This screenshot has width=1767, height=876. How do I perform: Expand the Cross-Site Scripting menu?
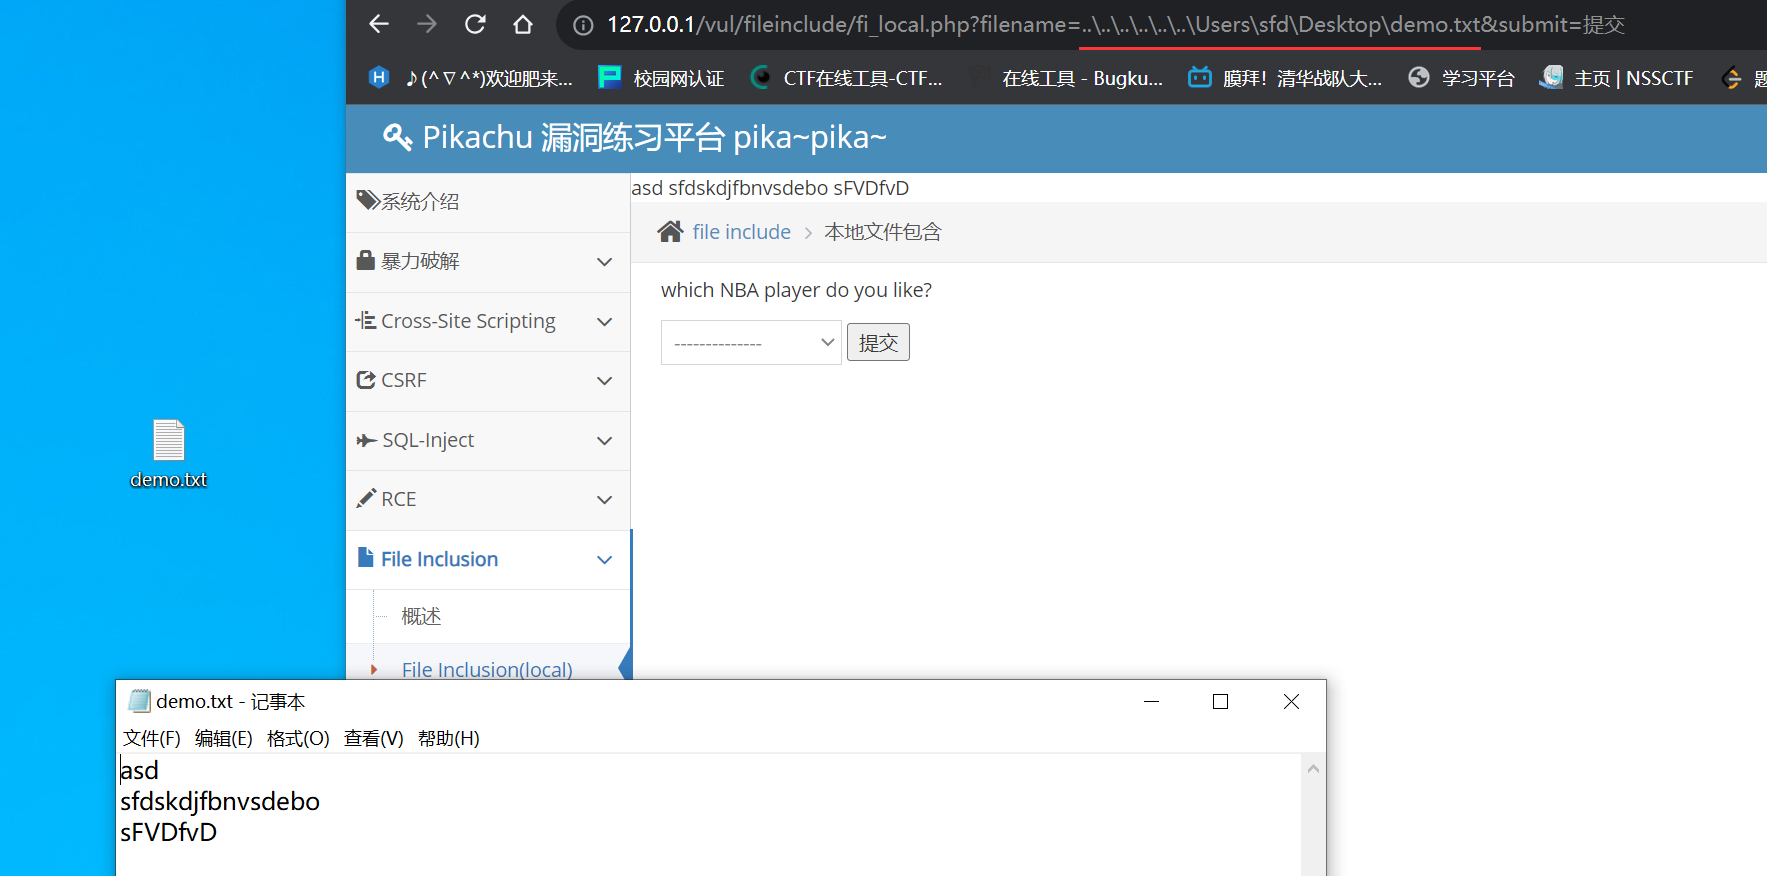[487, 321]
